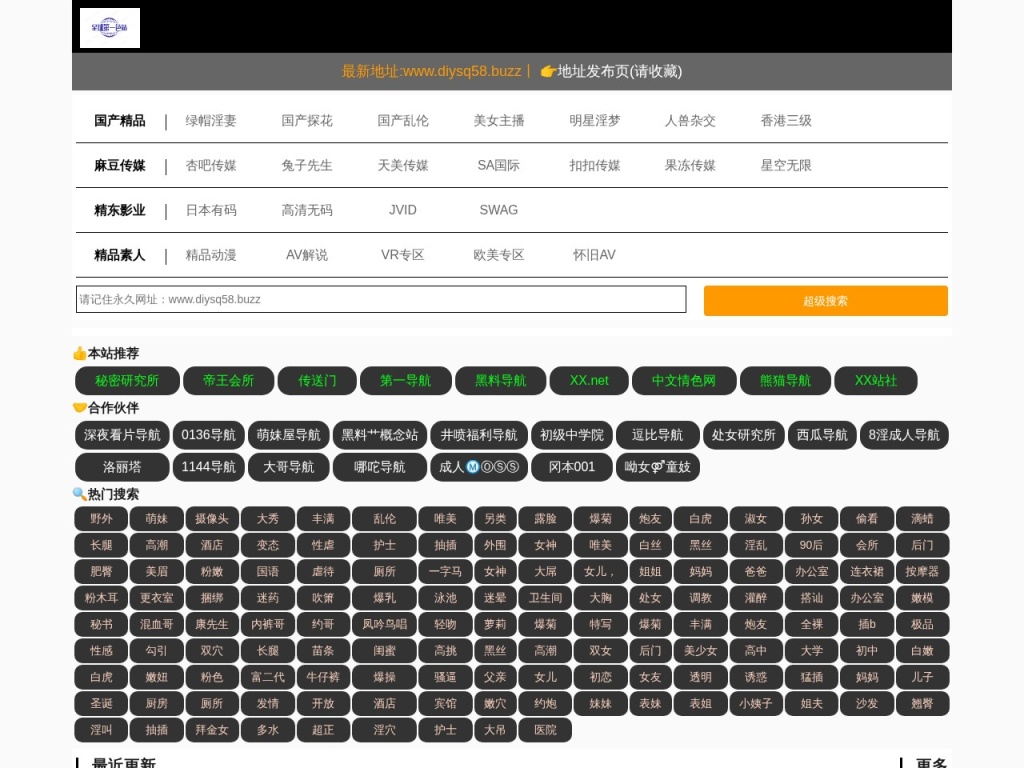The height and width of the screenshot is (768, 1024).
Task: Open the 欧美专区 category
Action: 498,255
